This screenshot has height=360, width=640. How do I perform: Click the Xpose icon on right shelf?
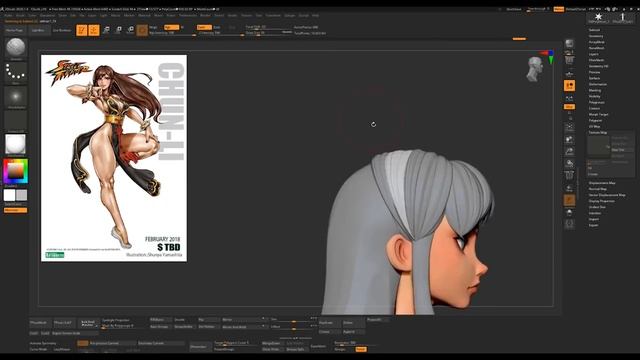click(569, 224)
